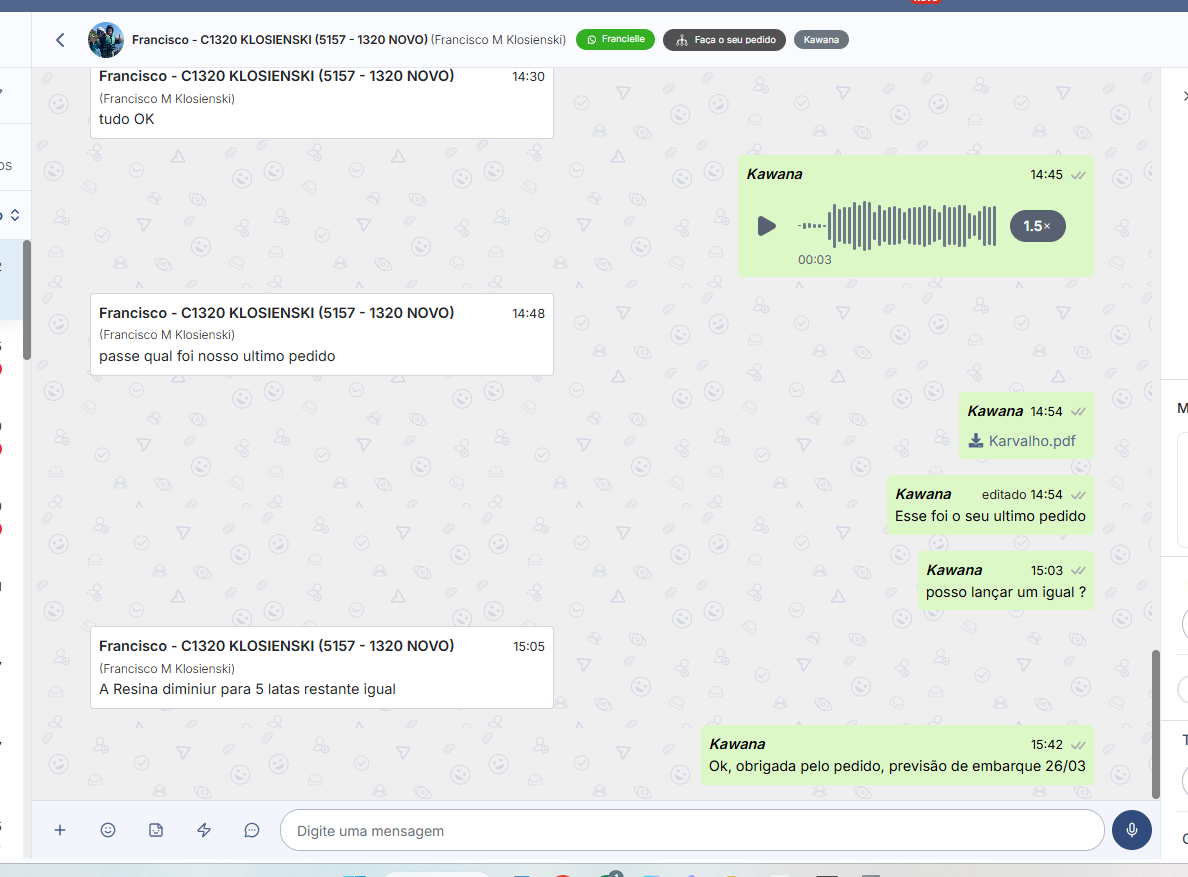
Task: Select the gray Kawana tag in header
Action: pos(821,40)
